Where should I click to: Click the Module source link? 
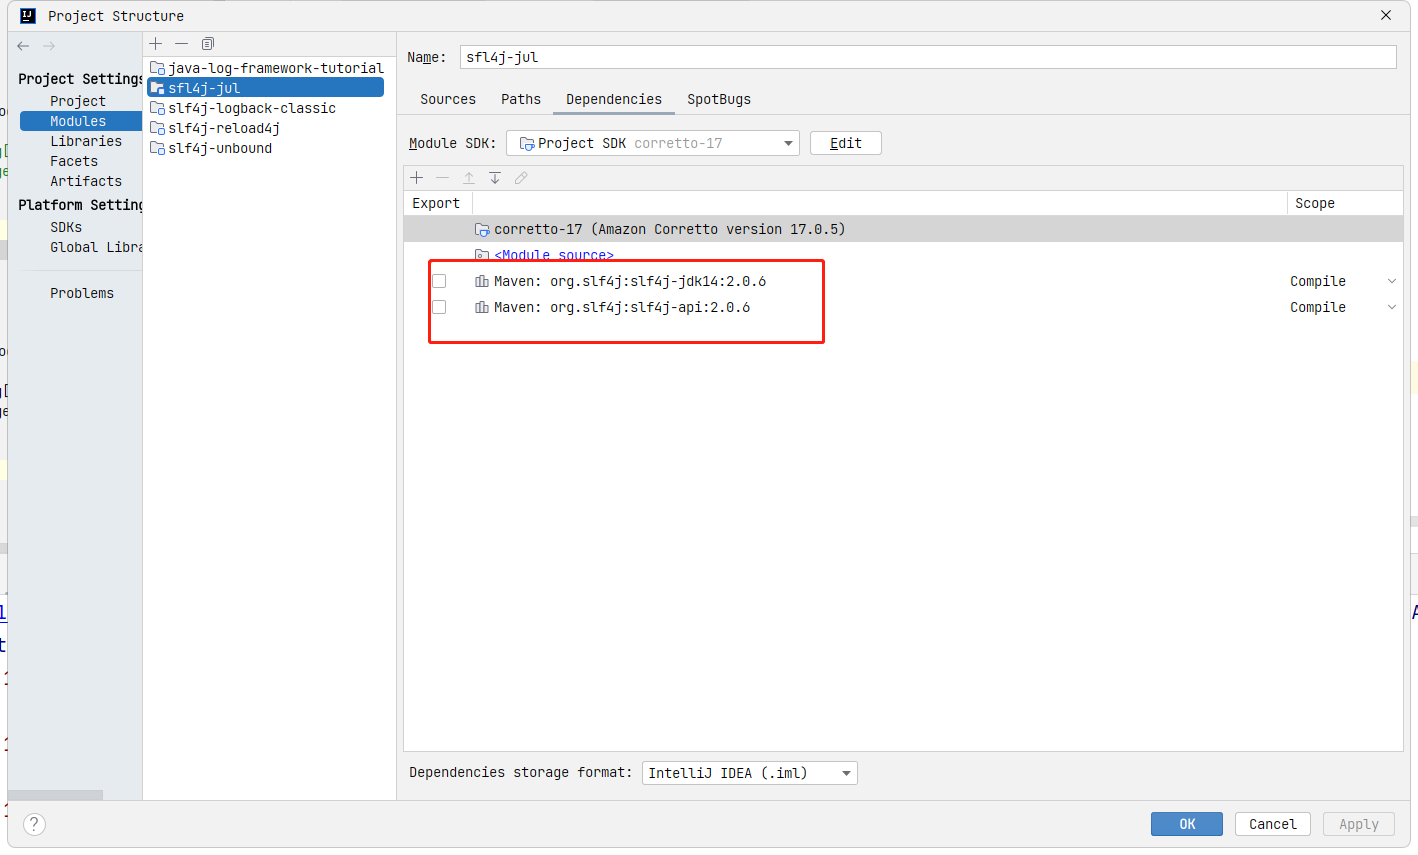554,255
